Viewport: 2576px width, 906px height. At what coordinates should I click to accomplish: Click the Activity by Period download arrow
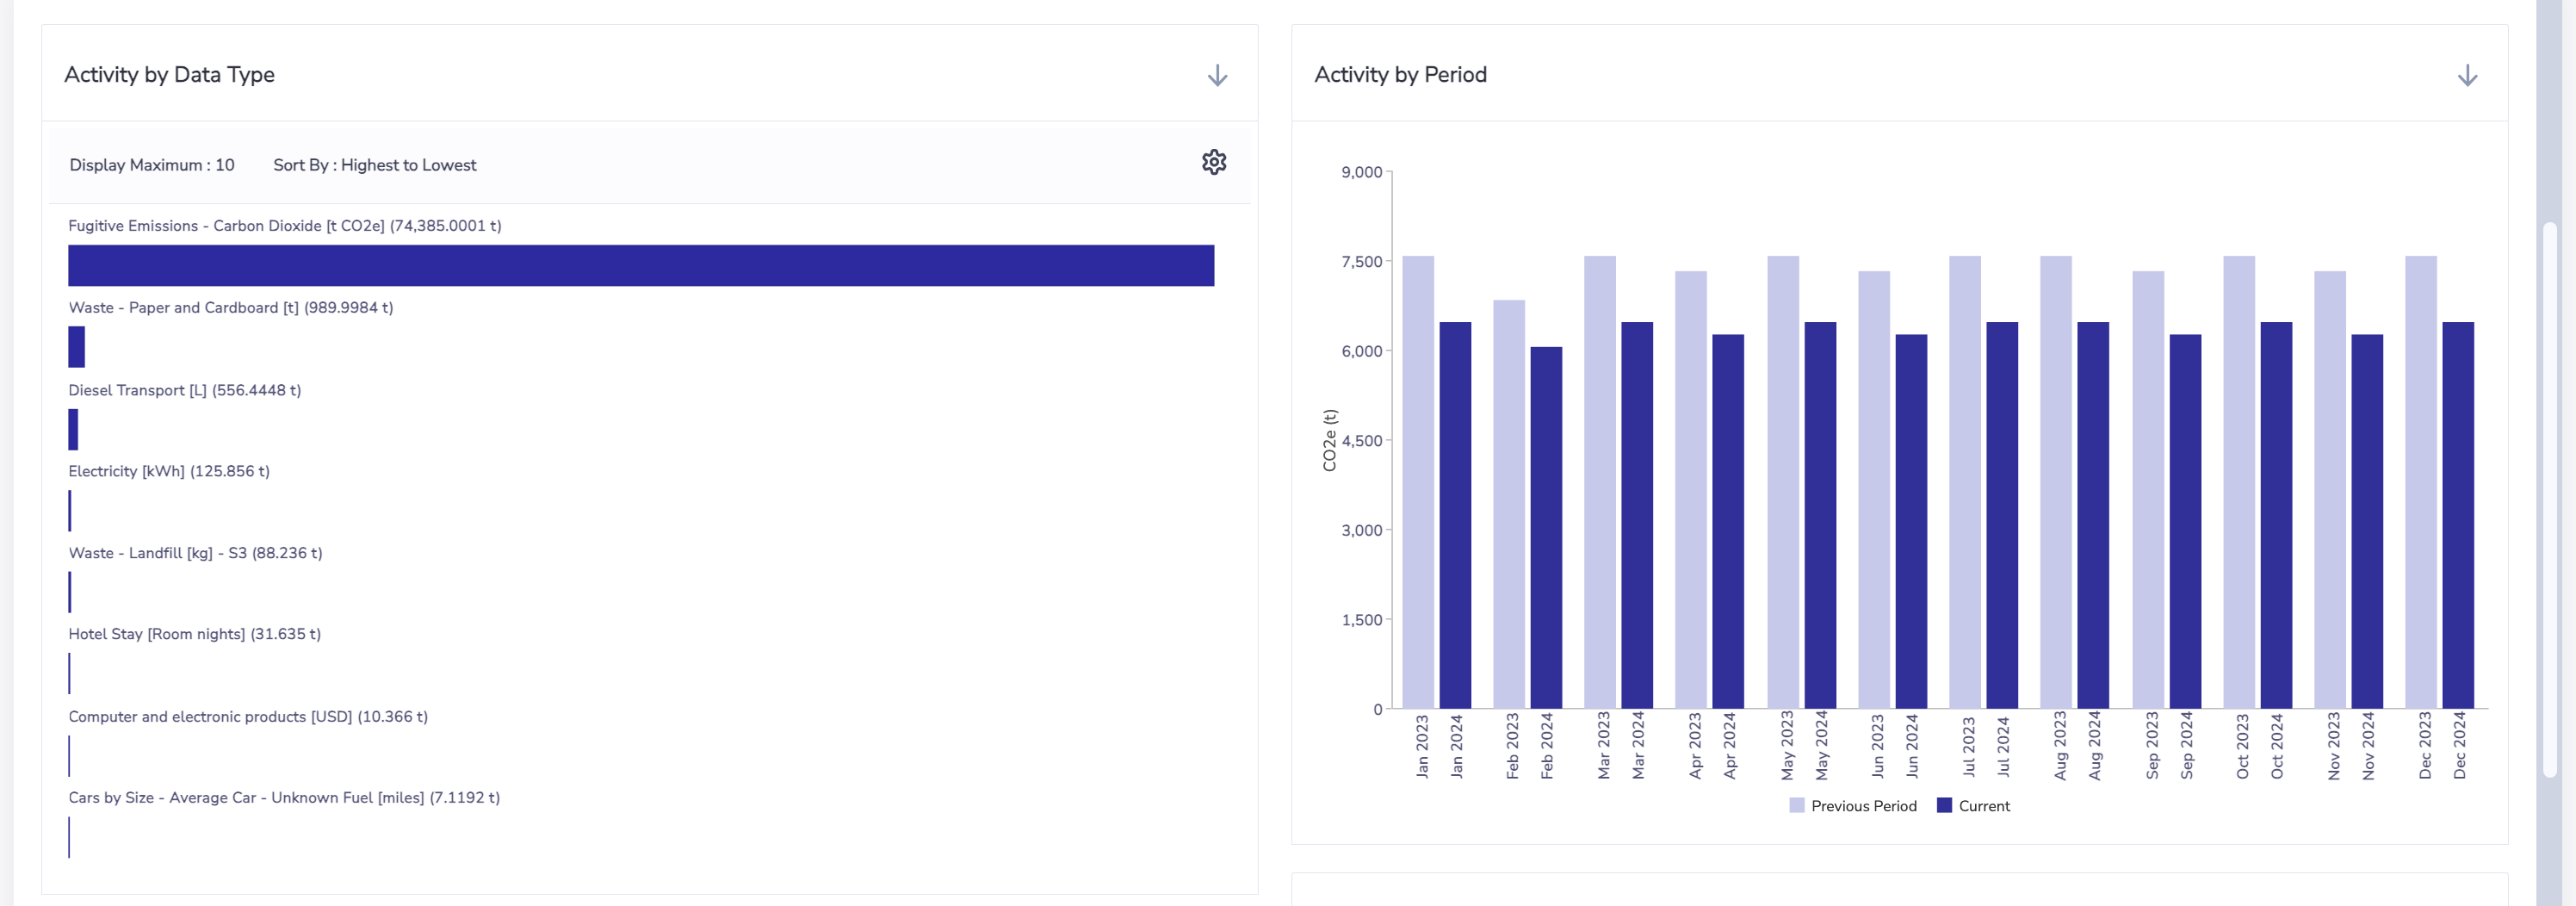pyautogui.click(x=2467, y=76)
